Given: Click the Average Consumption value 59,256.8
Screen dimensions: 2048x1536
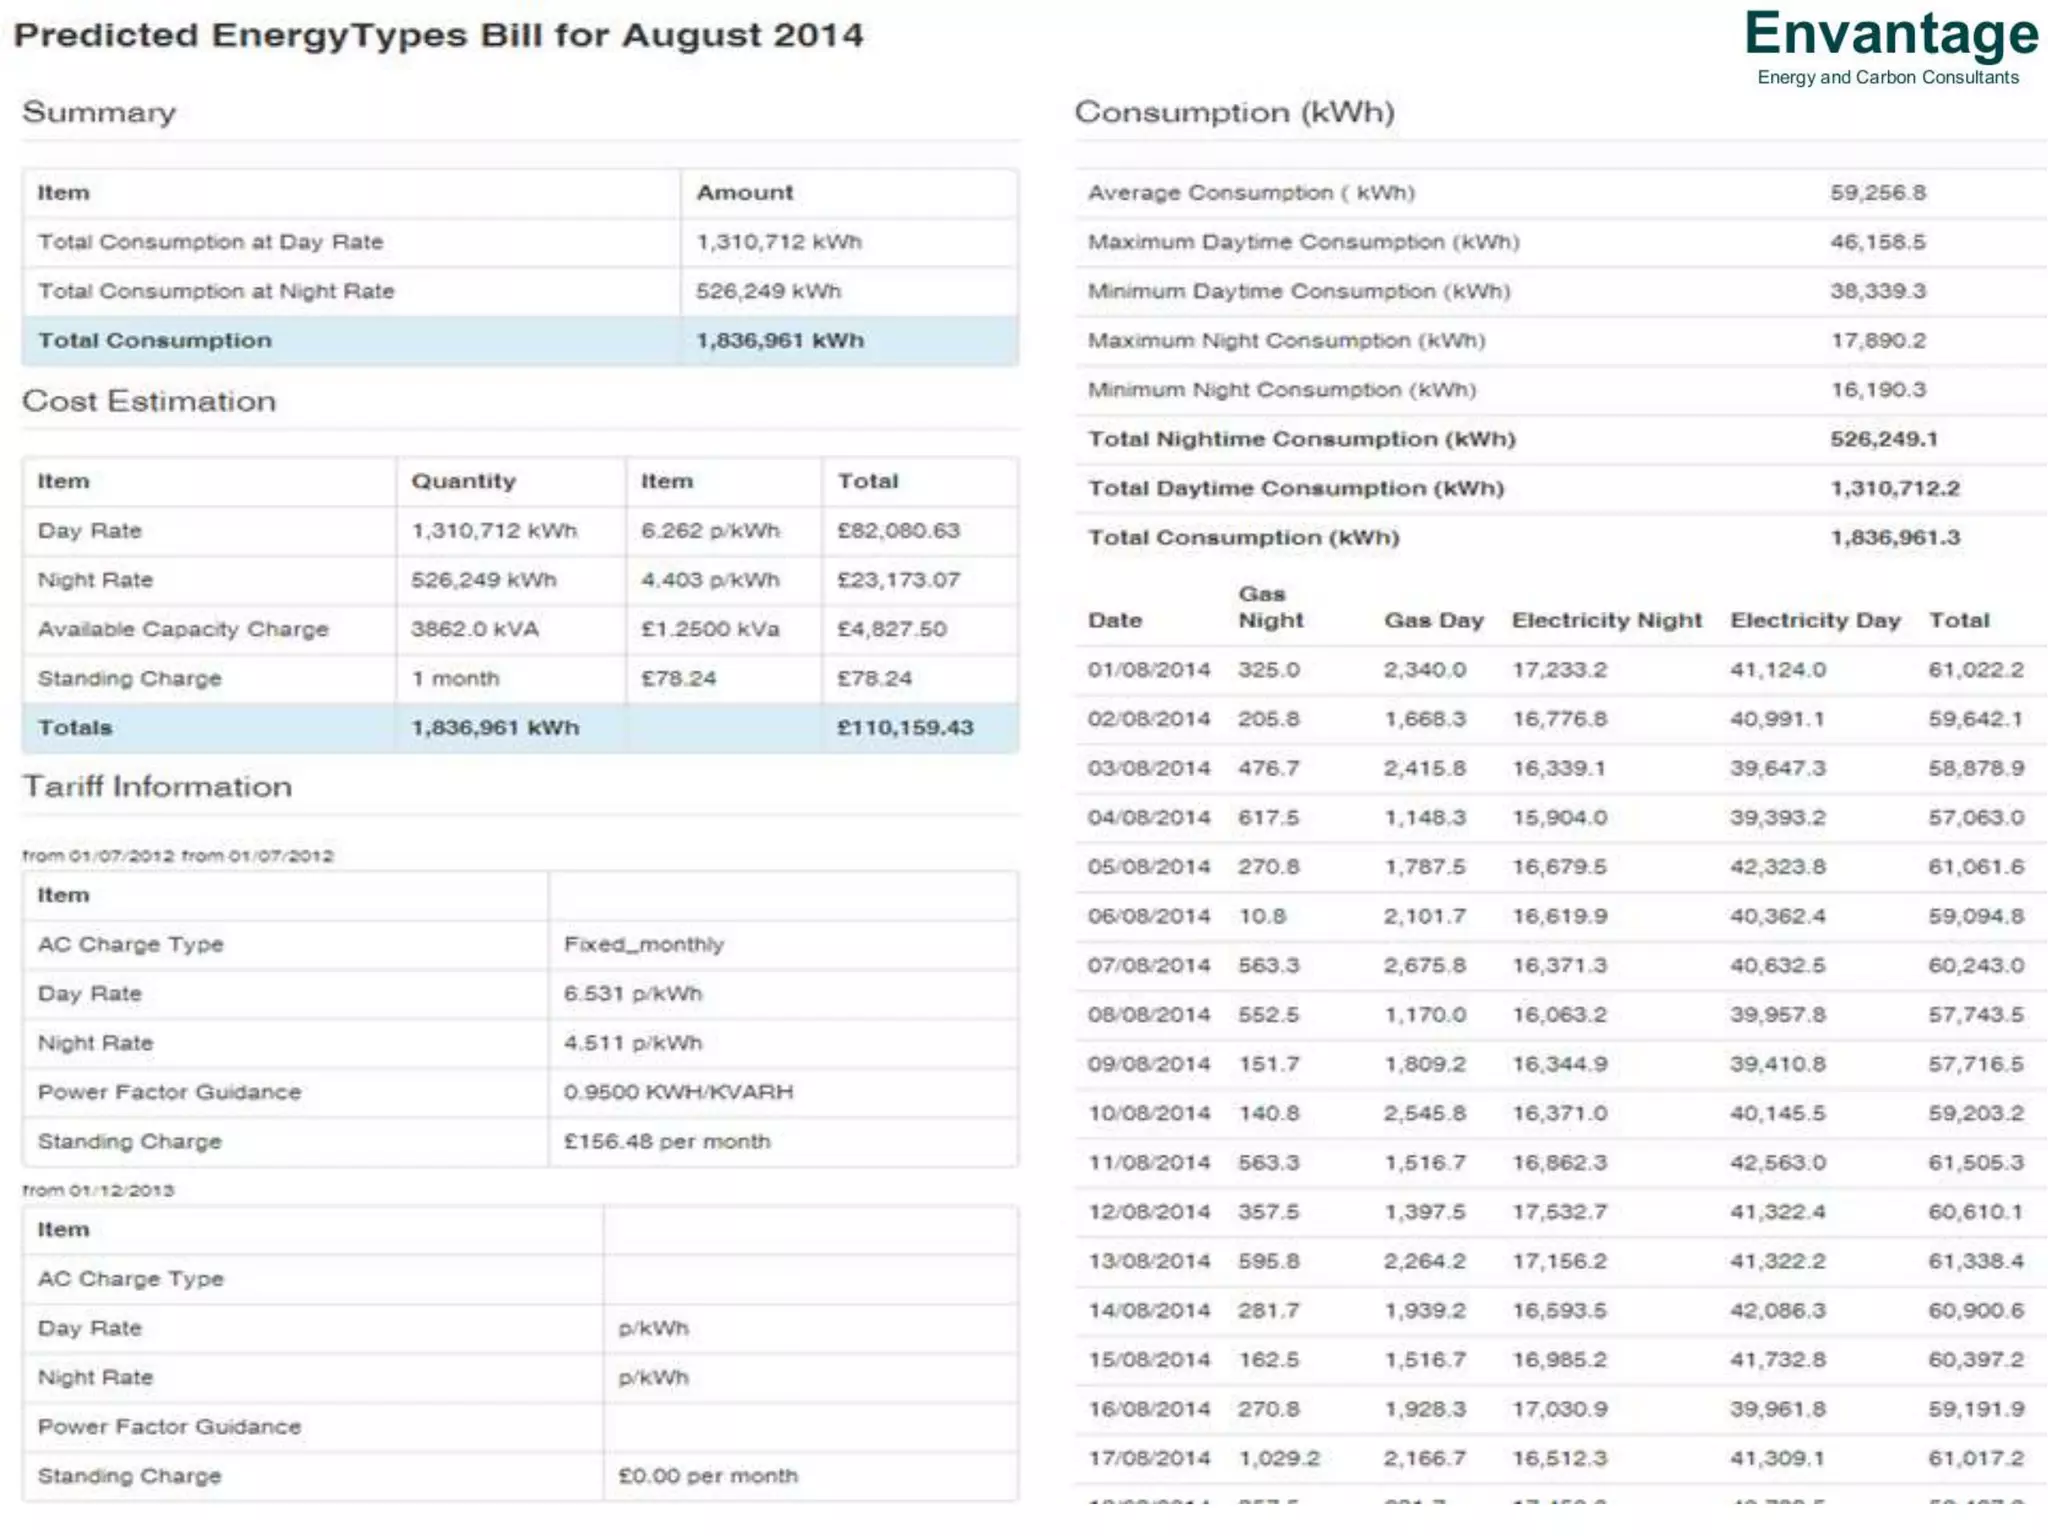Looking at the screenshot, I should pos(1877,193).
